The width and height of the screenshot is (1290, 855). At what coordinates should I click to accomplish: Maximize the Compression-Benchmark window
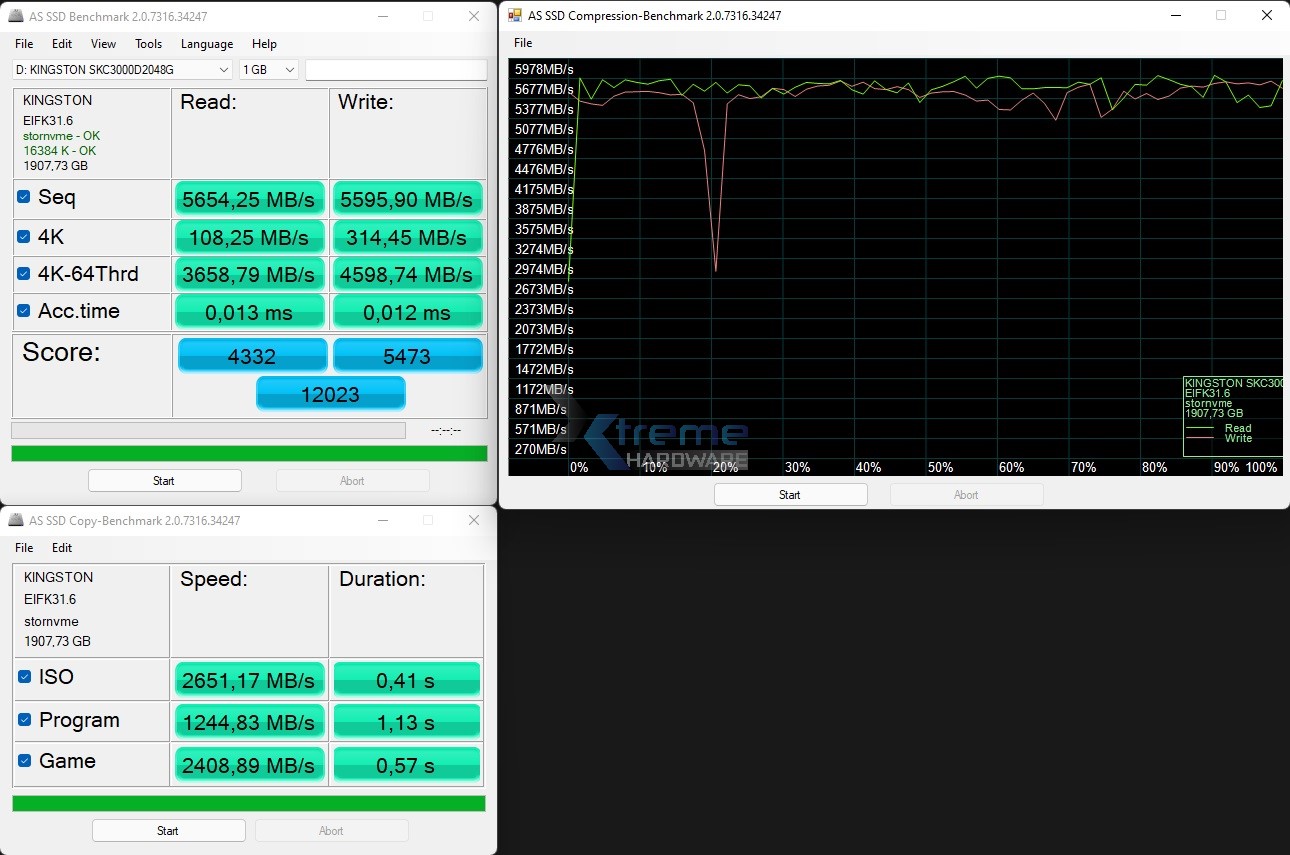coord(1221,16)
